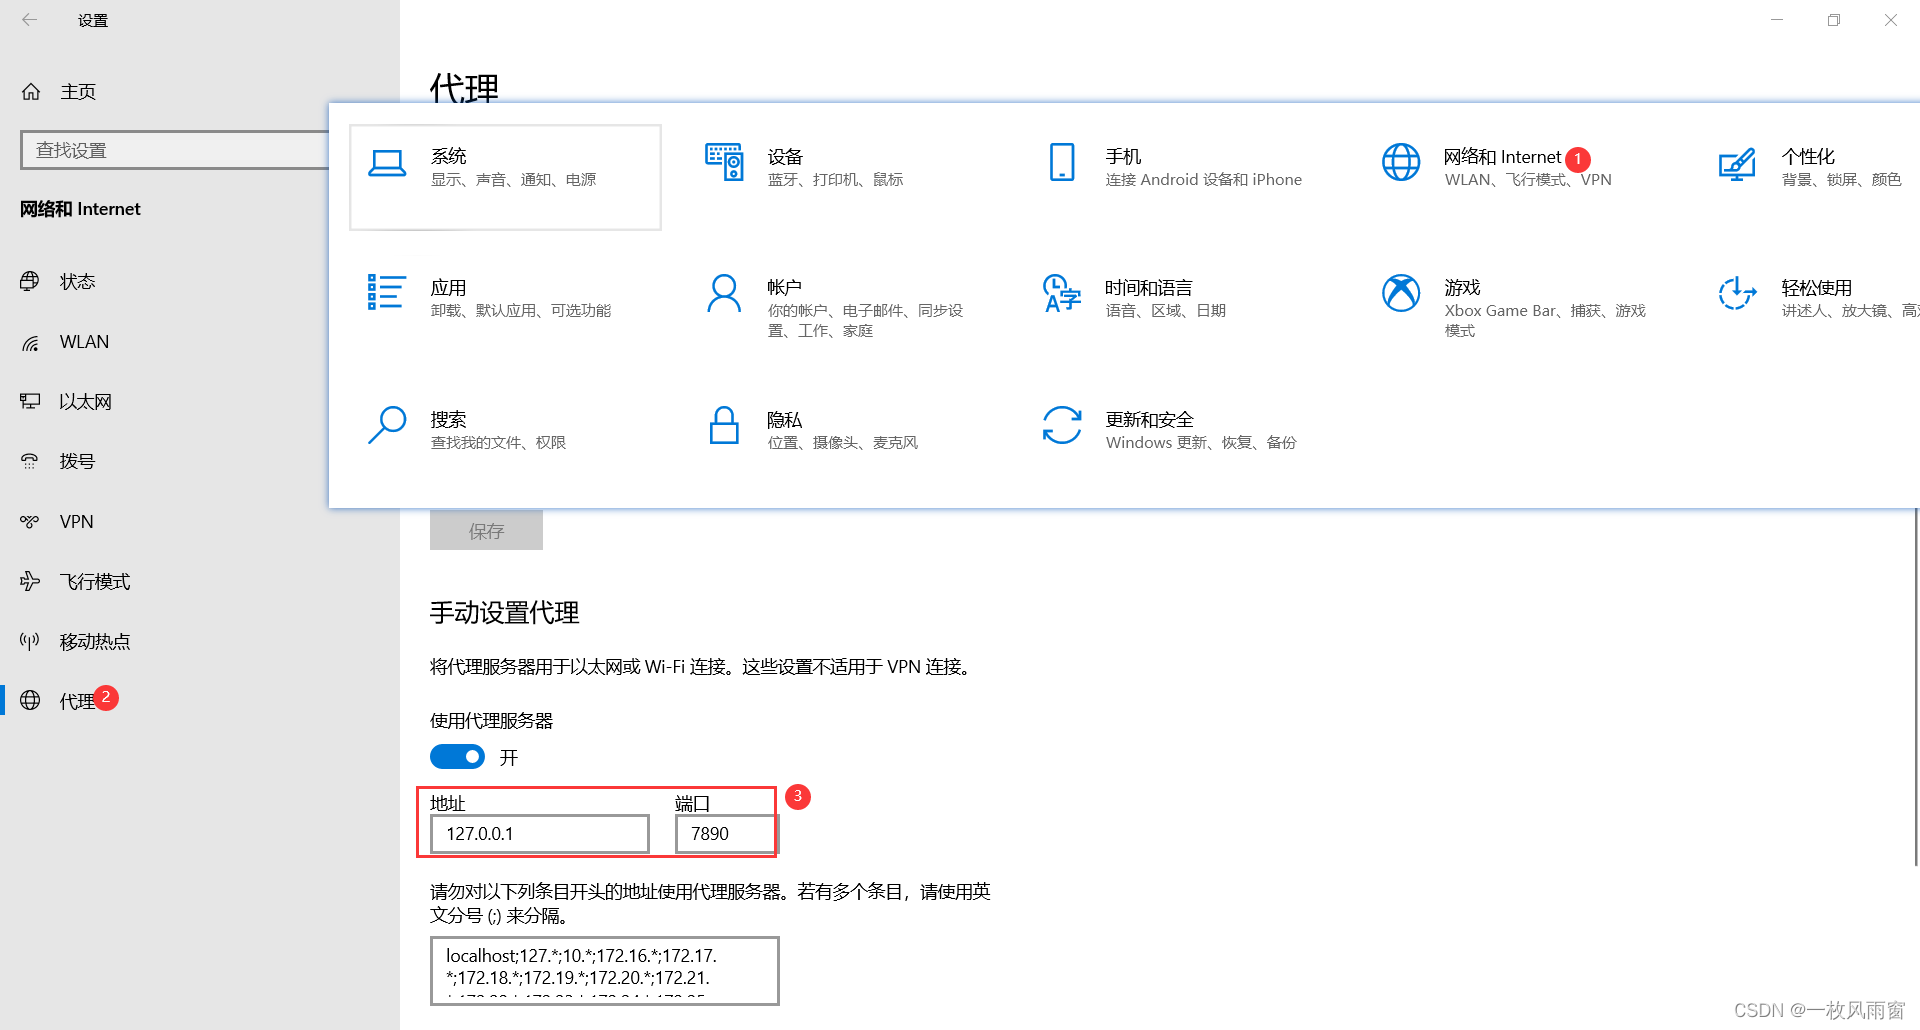Click 位置、摄像头、麦克风 description text
Viewport: 1920px width, 1030px height.
[843, 443]
